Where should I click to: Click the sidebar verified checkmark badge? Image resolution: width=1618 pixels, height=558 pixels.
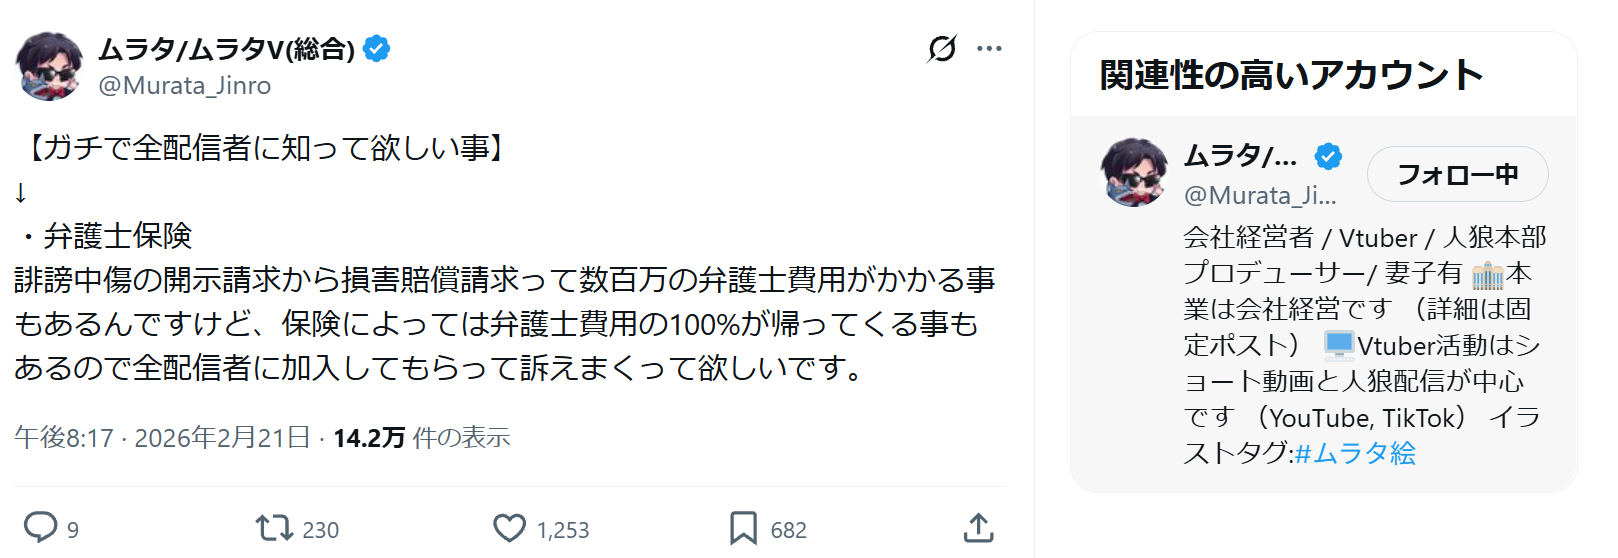(x=1328, y=156)
